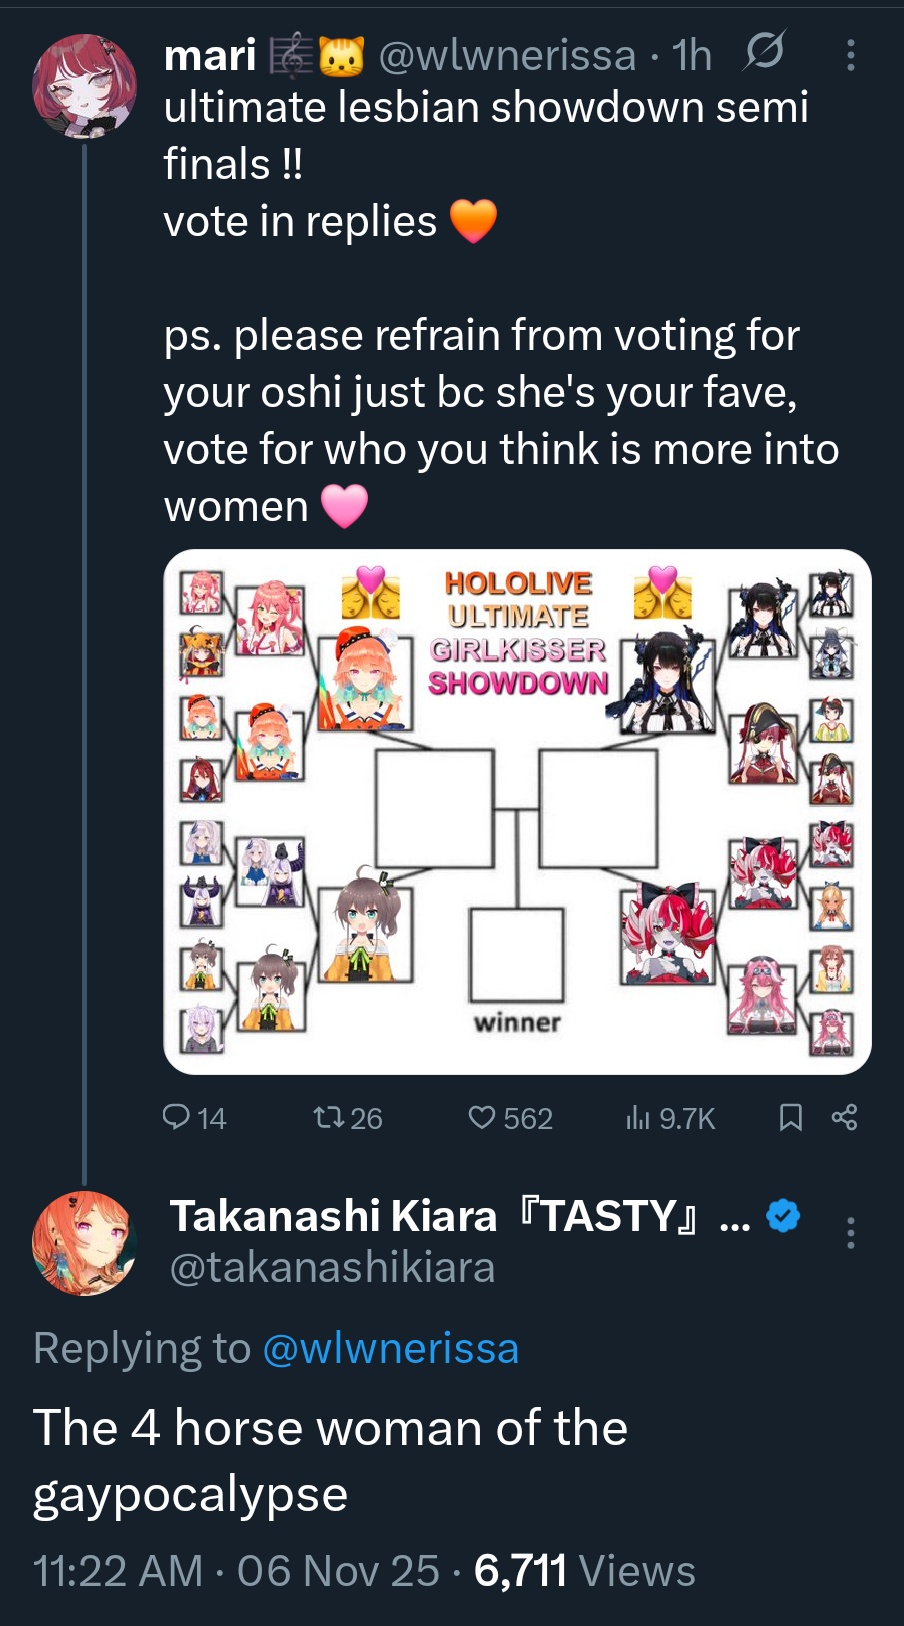Open mari's profile avatar

(x=85, y=86)
